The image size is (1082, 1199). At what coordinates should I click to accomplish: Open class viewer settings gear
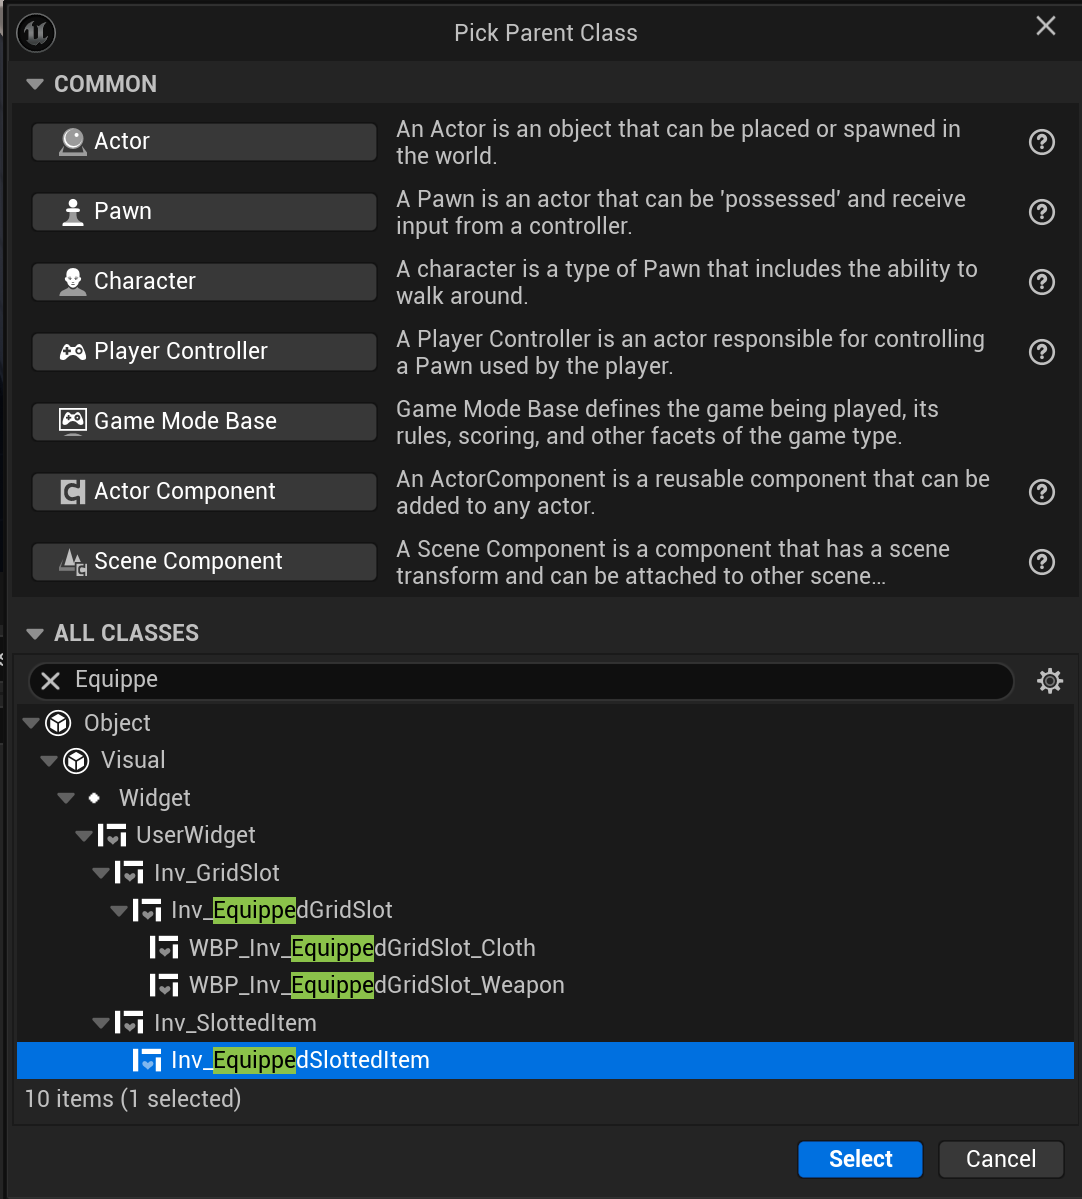[1050, 681]
